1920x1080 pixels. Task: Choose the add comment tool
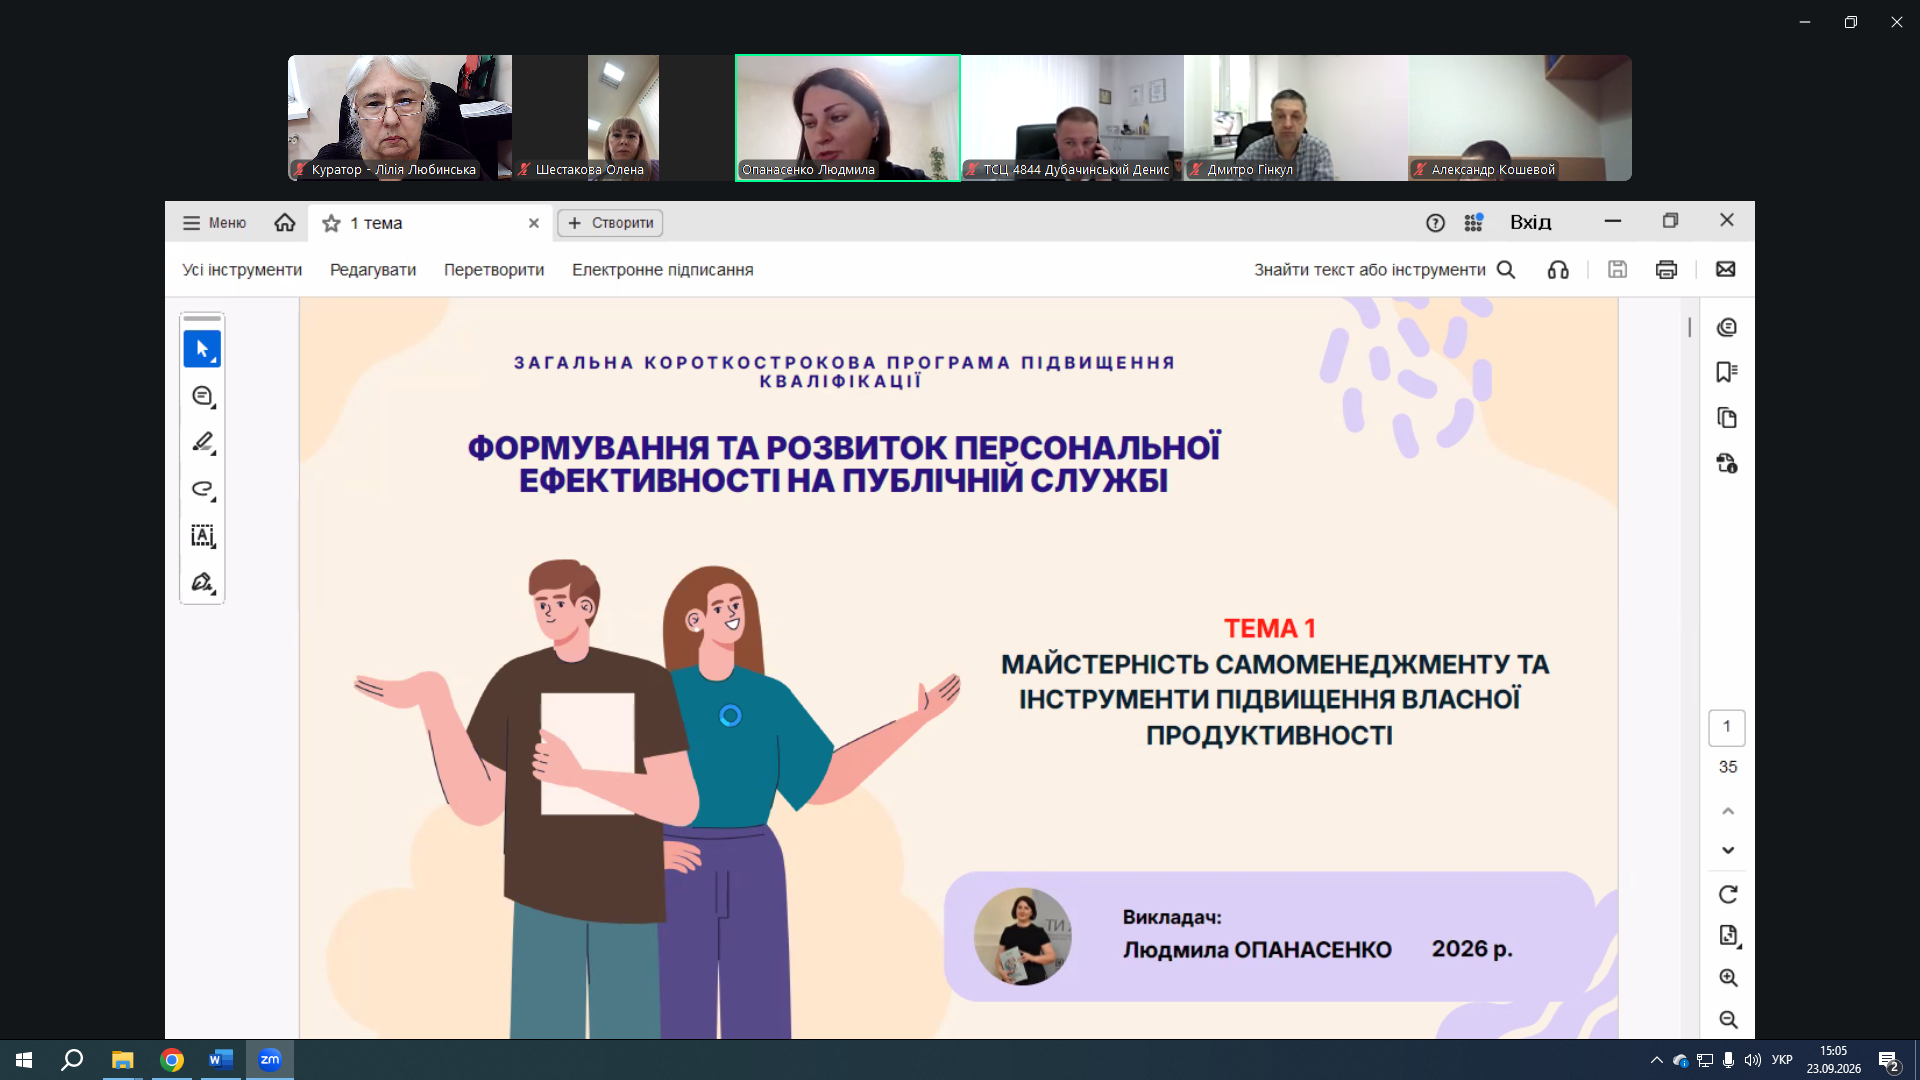[x=202, y=396]
